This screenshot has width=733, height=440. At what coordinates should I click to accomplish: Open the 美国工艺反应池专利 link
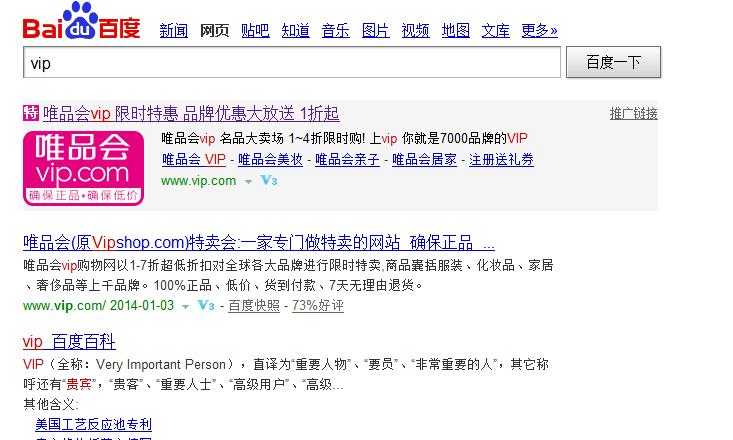click(93, 425)
